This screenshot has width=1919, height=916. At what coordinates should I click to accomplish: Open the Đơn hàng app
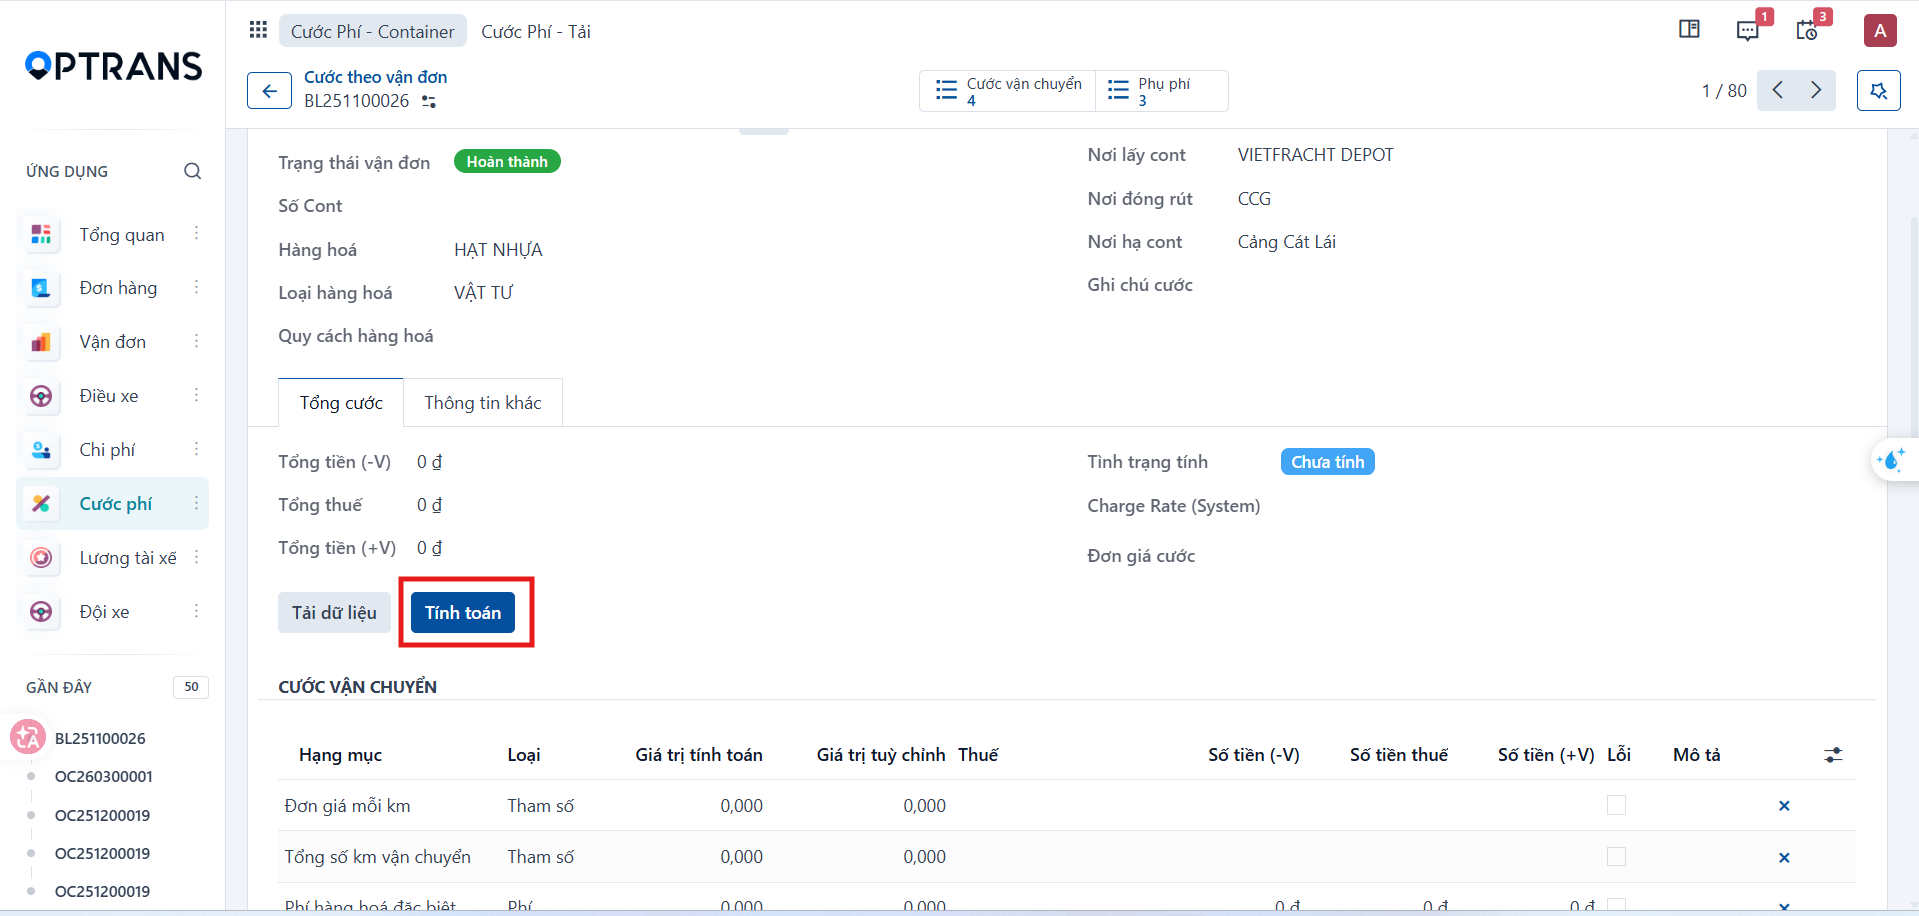(x=118, y=288)
